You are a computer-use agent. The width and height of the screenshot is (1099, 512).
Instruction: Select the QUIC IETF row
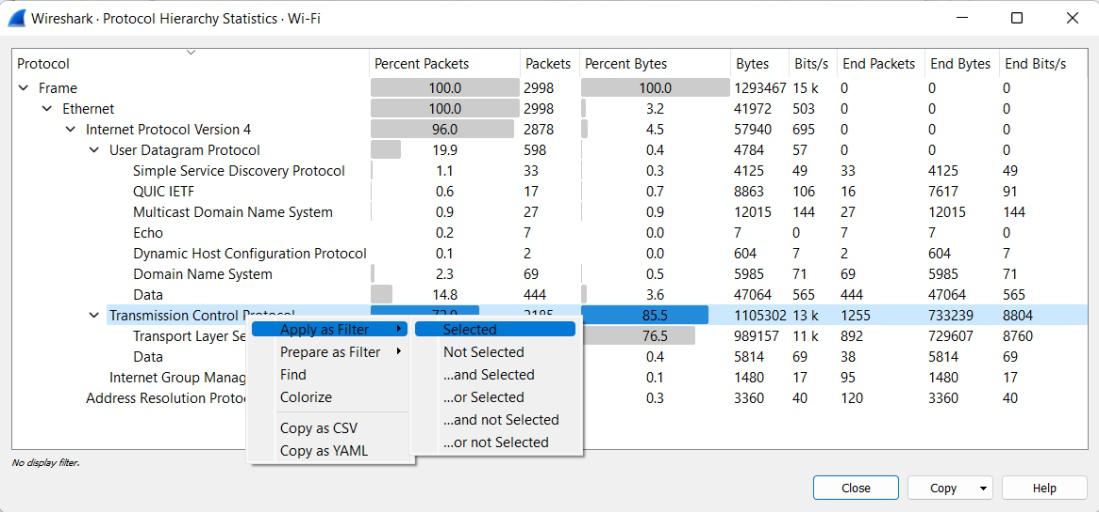pos(550,191)
